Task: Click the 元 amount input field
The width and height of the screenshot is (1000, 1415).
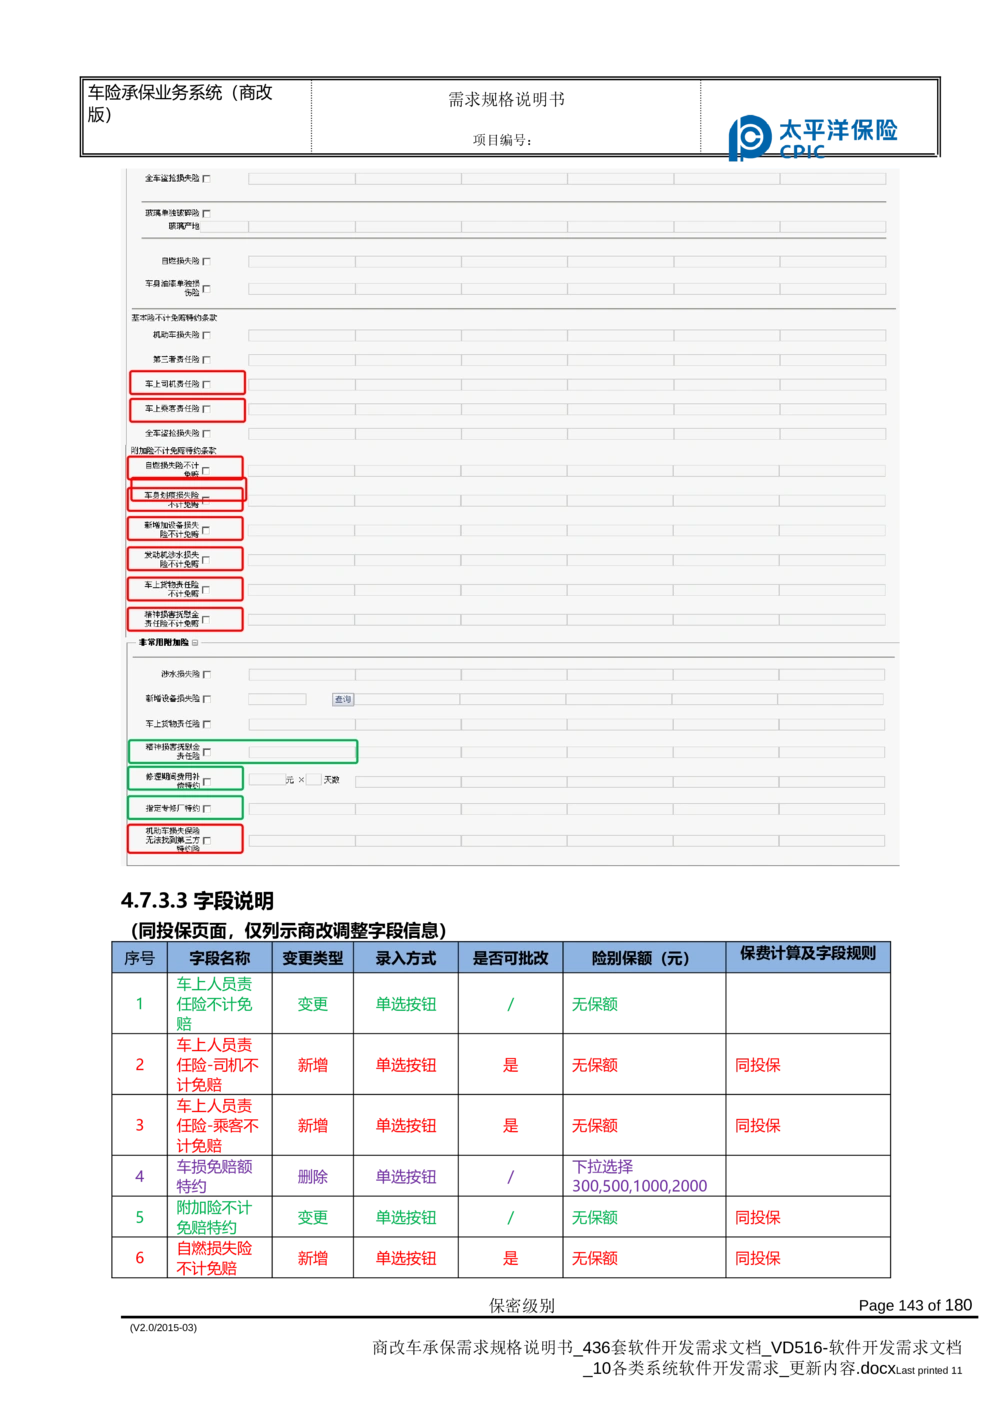Action: pyautogui.click(x=266, y=780)
